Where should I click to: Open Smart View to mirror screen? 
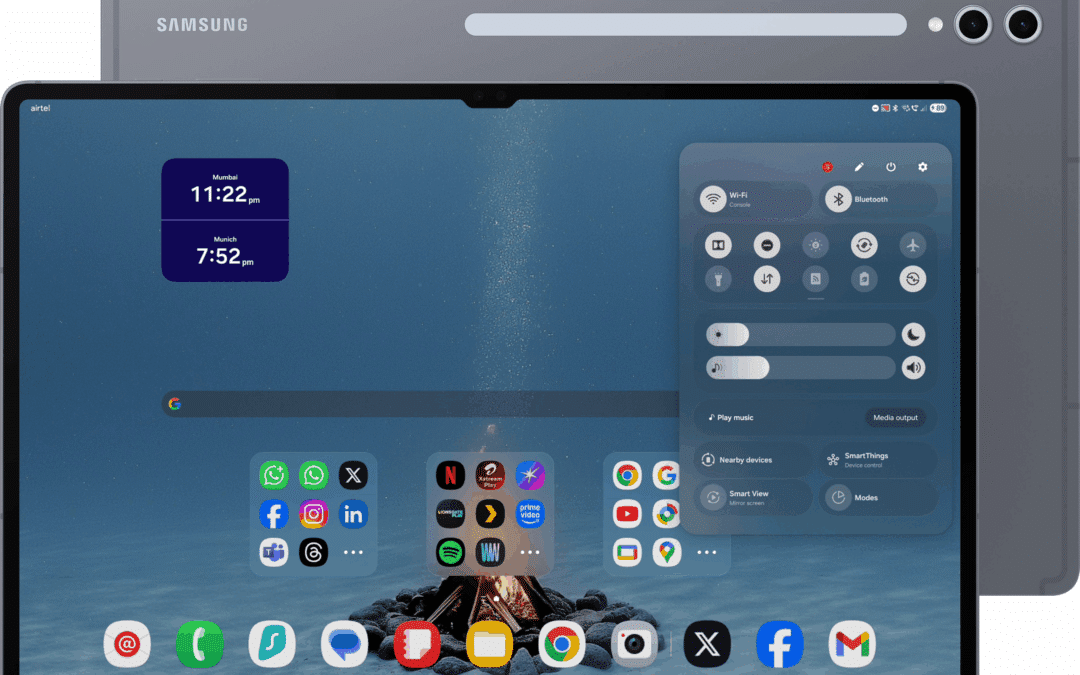[753, 497]
